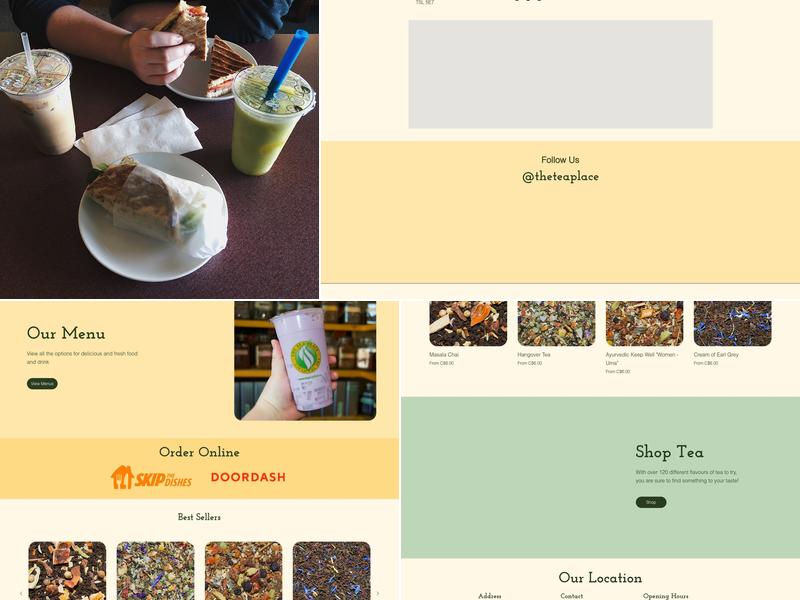
Task: Click the sandwich and drinks photo
Action: pyautogui.click(x=159, y=149)
